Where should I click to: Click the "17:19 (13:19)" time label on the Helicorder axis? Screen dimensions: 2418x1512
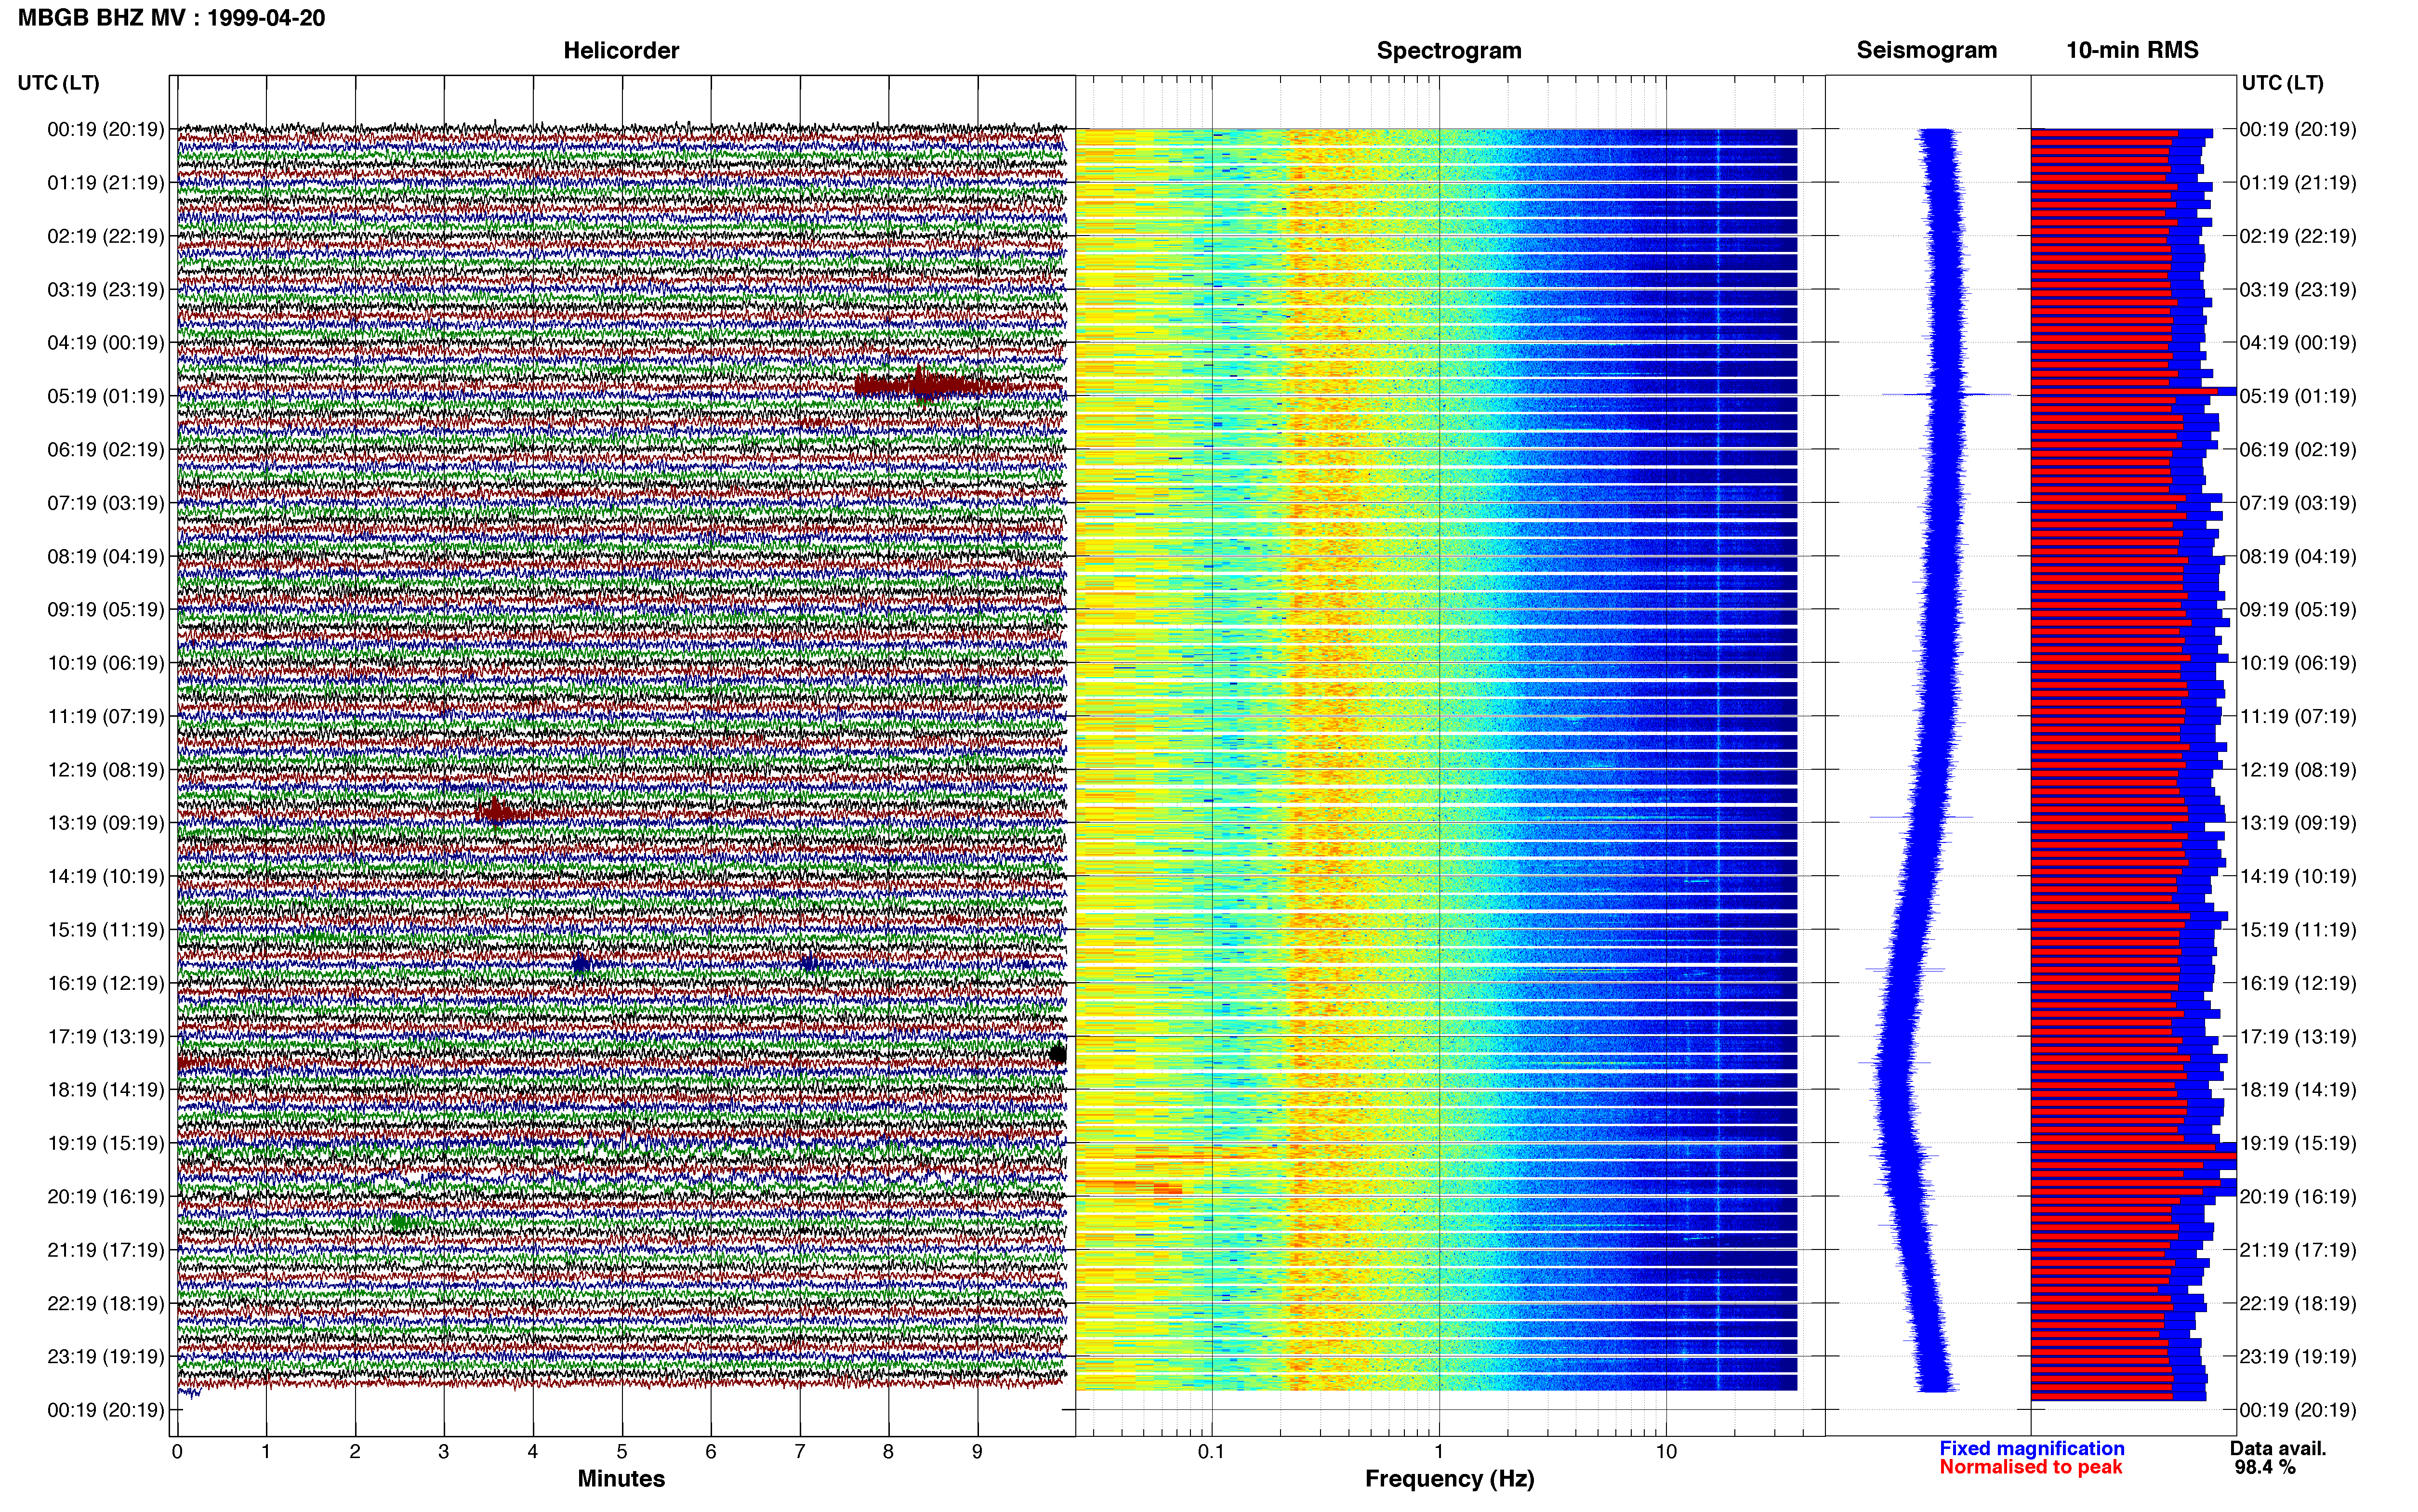(x=105, y=1036)
